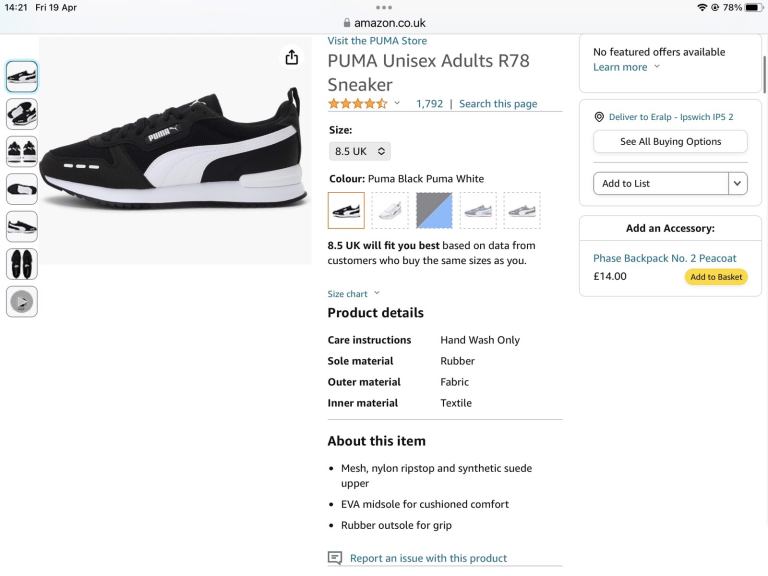The height and width of the screenshot is (576, 768).
Task: Tap the Wi-Fi status icon
Action: point(702,8)
